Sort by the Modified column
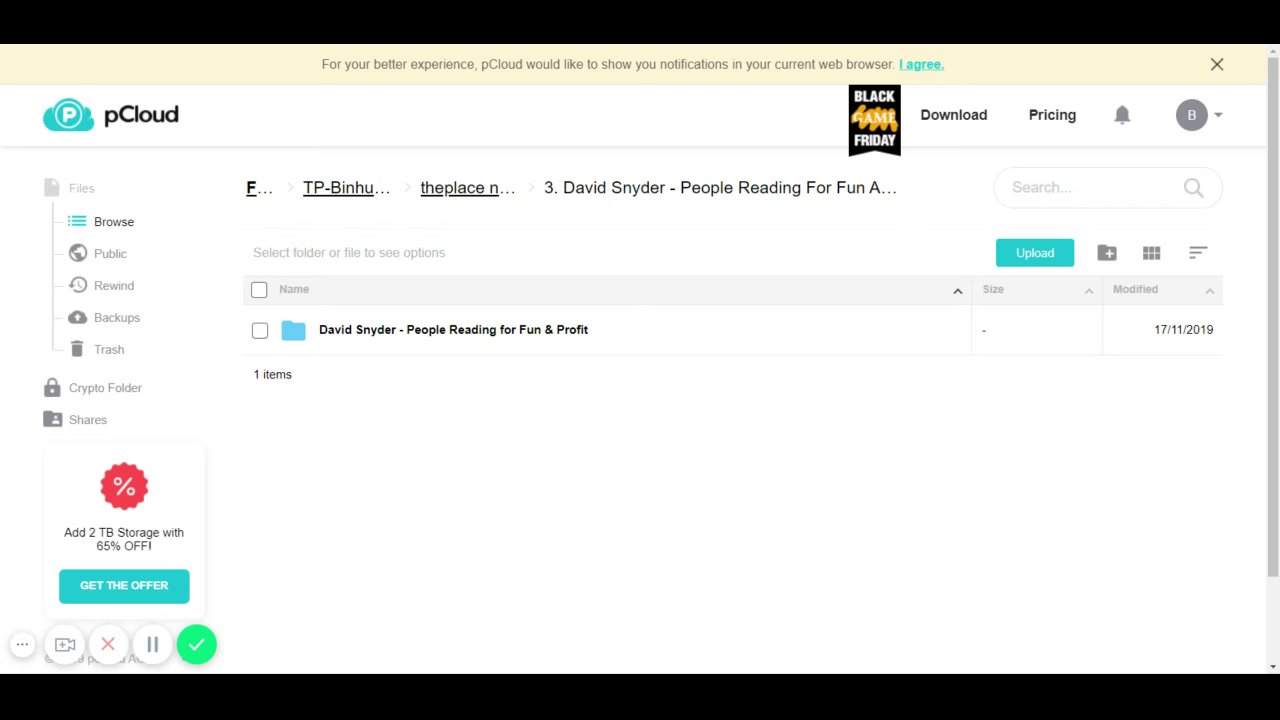1280x720 pixels. (x=1135, y=289)
